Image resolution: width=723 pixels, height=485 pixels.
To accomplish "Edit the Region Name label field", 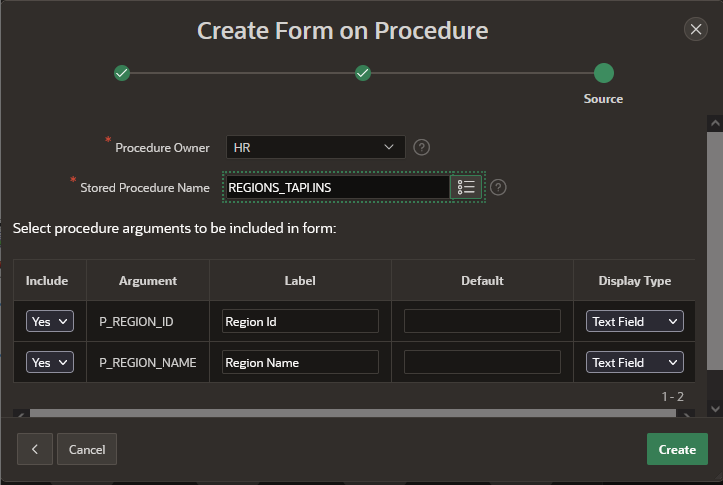I will tap(300, 362).
